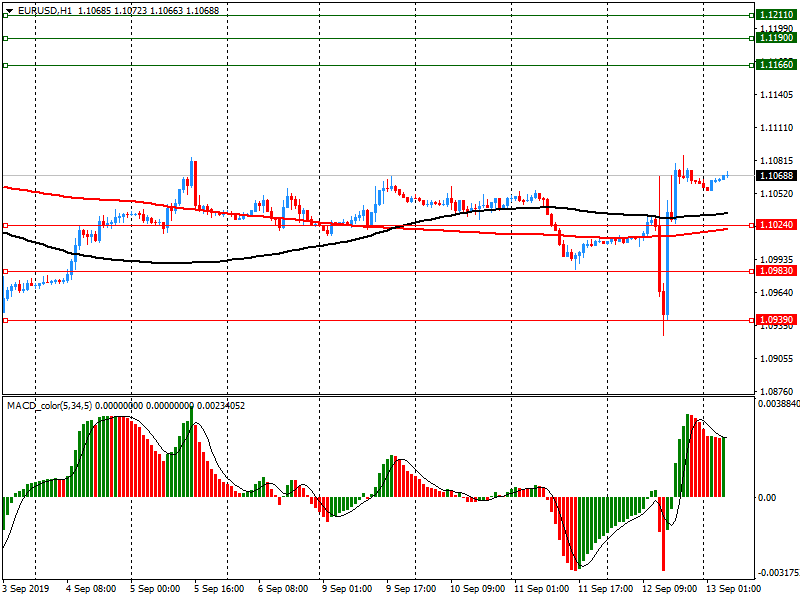Click the 1.09830 red level label

pyautogui.click(x=777, y=271)
